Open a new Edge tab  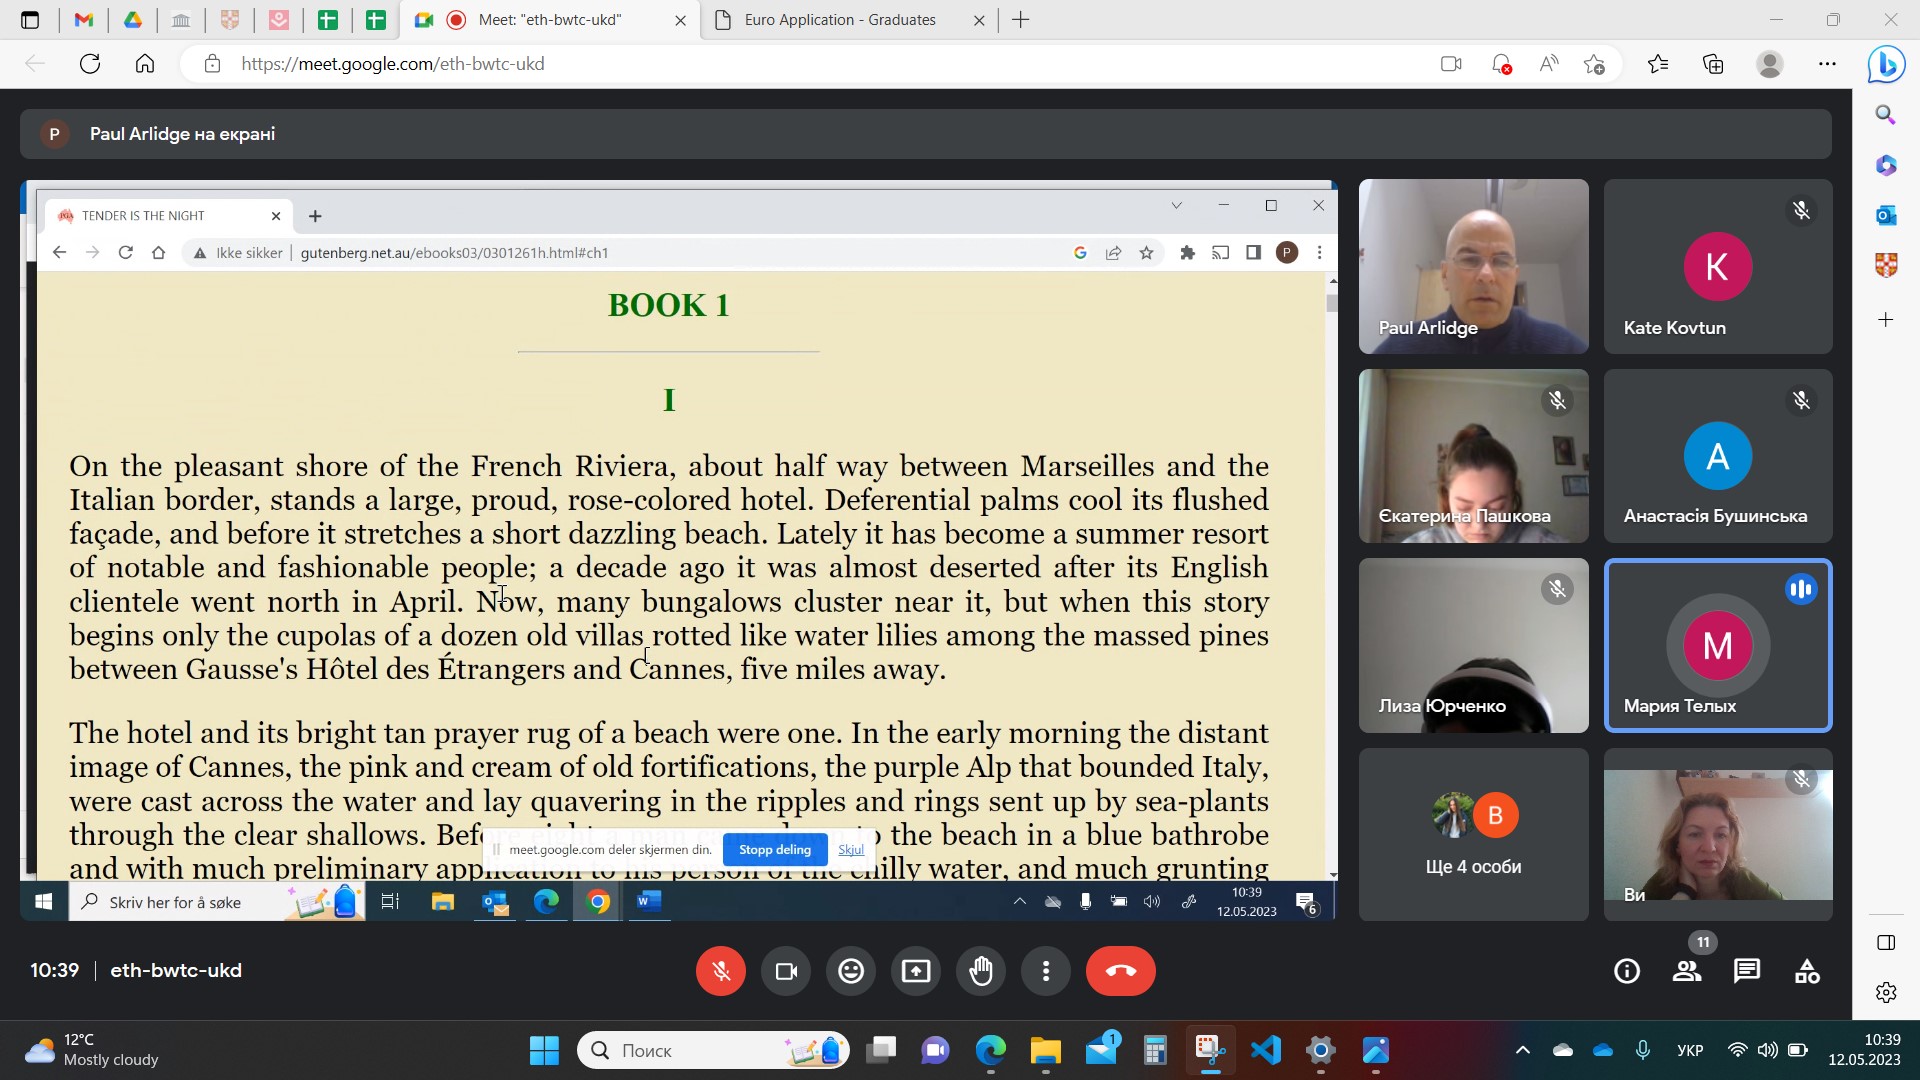point(1021,20)
